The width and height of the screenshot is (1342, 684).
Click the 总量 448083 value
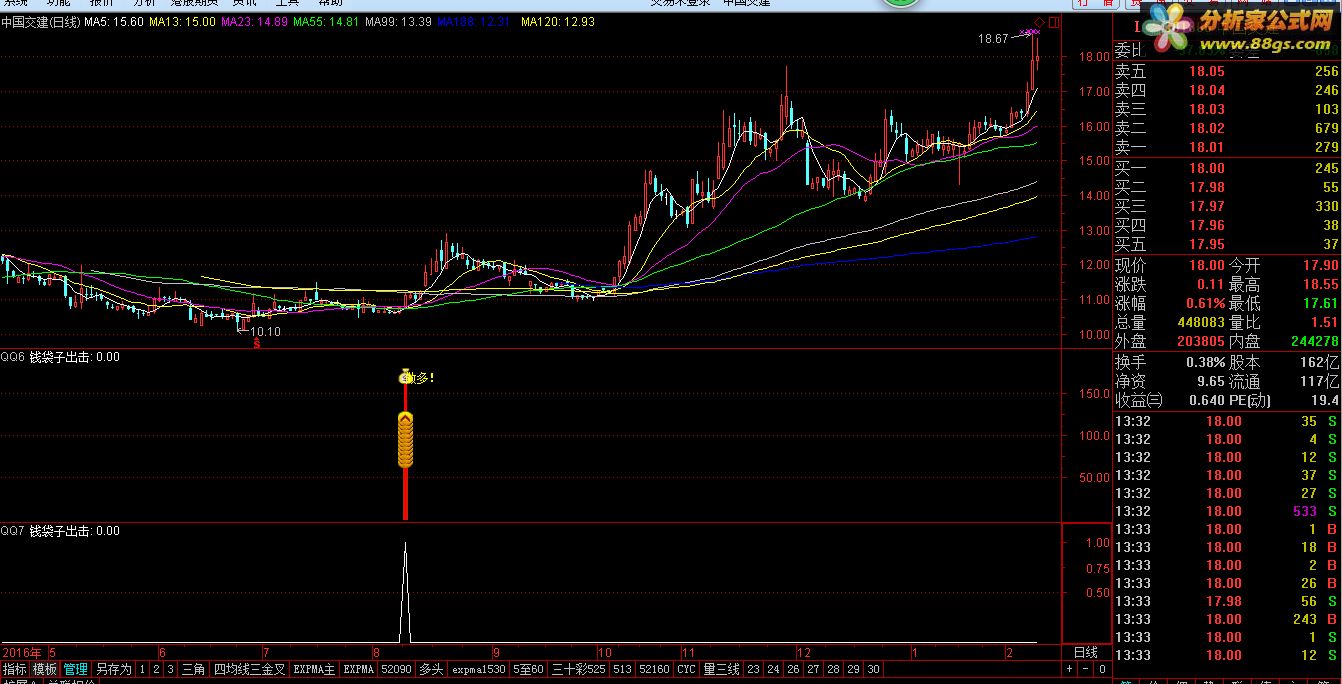click(1201, 323)
